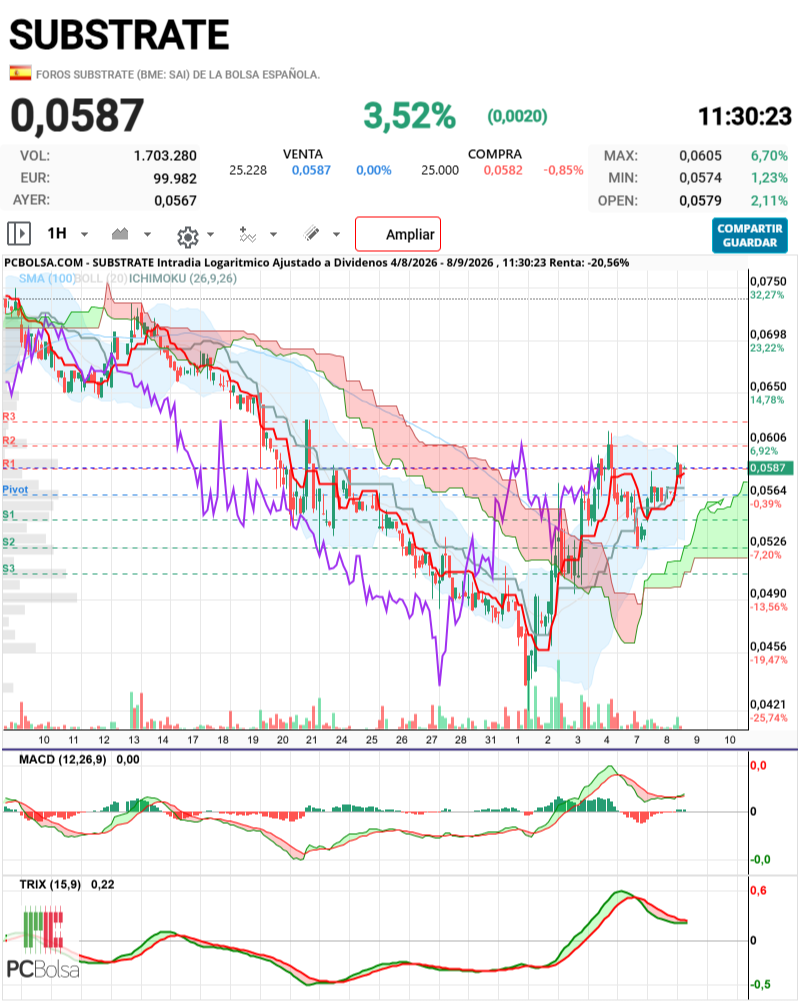Click the R3 resistance level label

[x=9, y=417]
